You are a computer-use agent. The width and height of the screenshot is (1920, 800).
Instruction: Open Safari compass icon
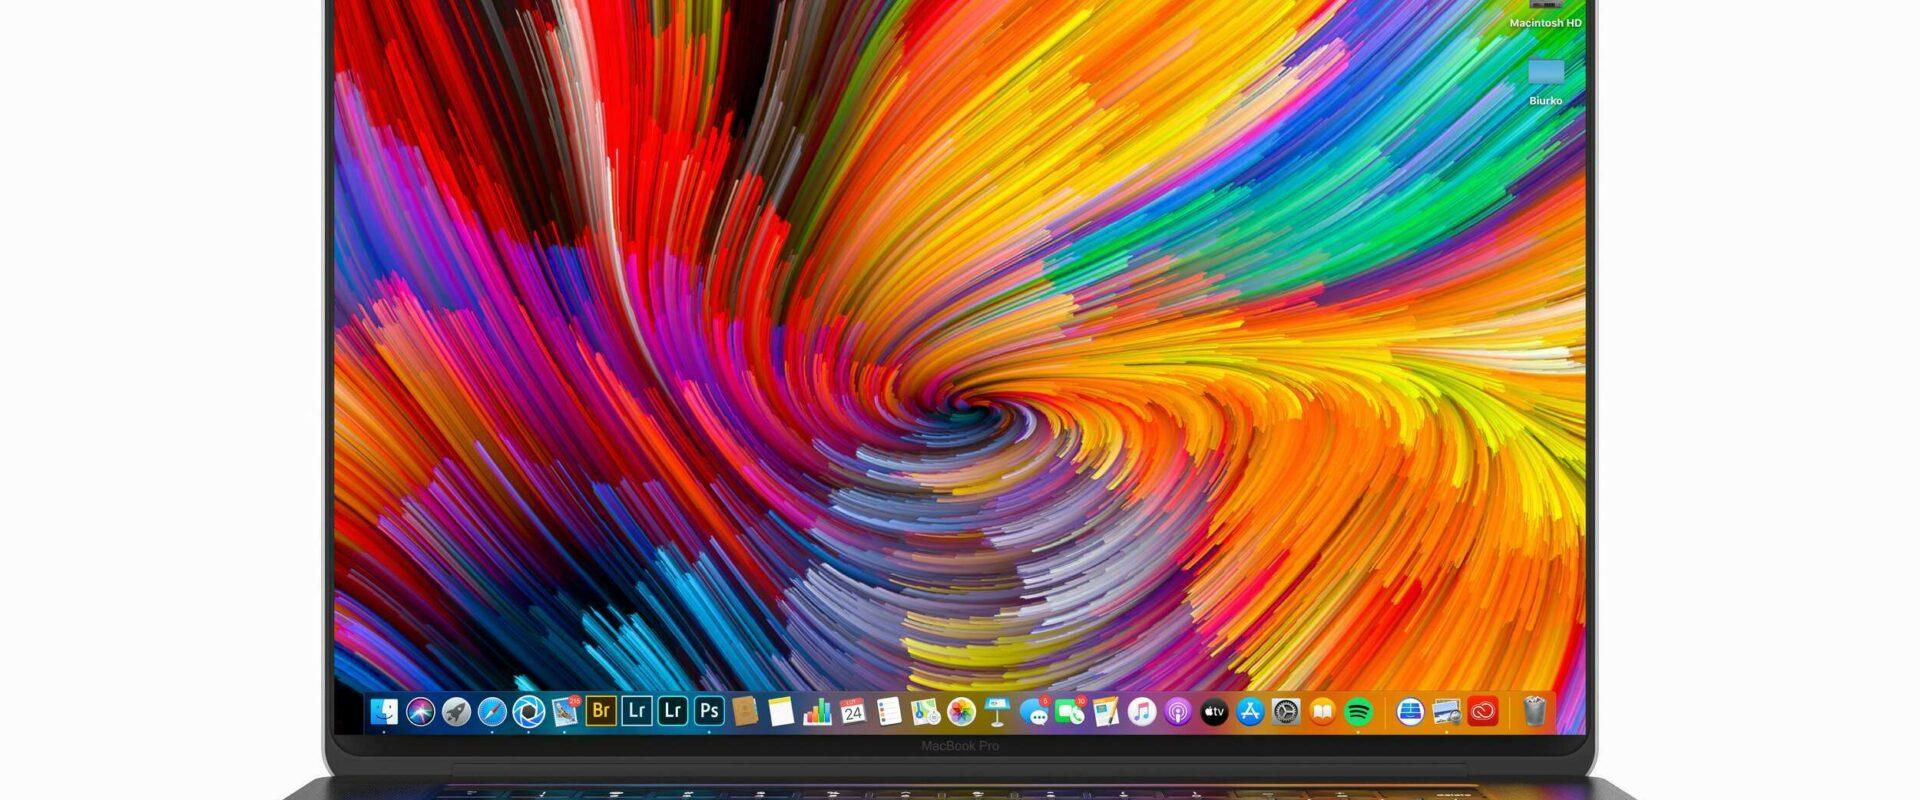pyautogui.click(x=492, y=712)
